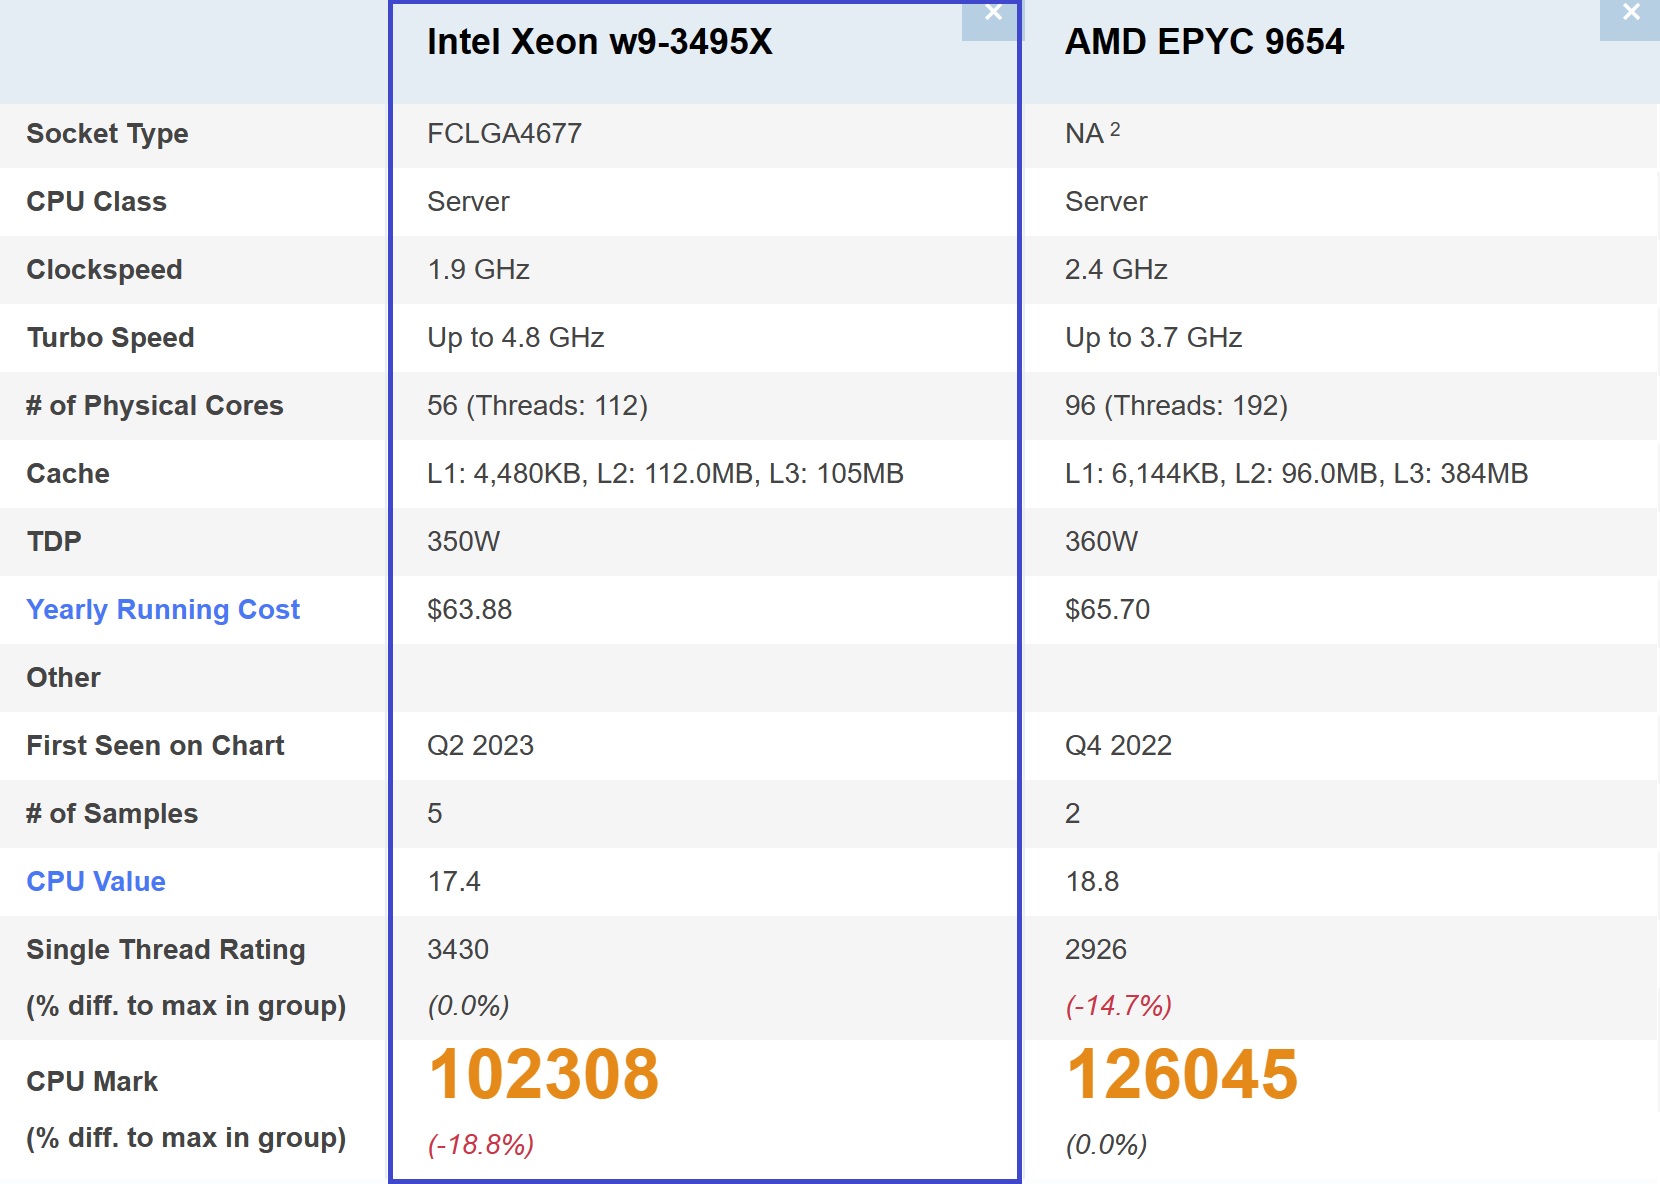Click the 17.4 CPU value figure
The height and width of the screenshot is (1184, 1660).
coord(454,881)
